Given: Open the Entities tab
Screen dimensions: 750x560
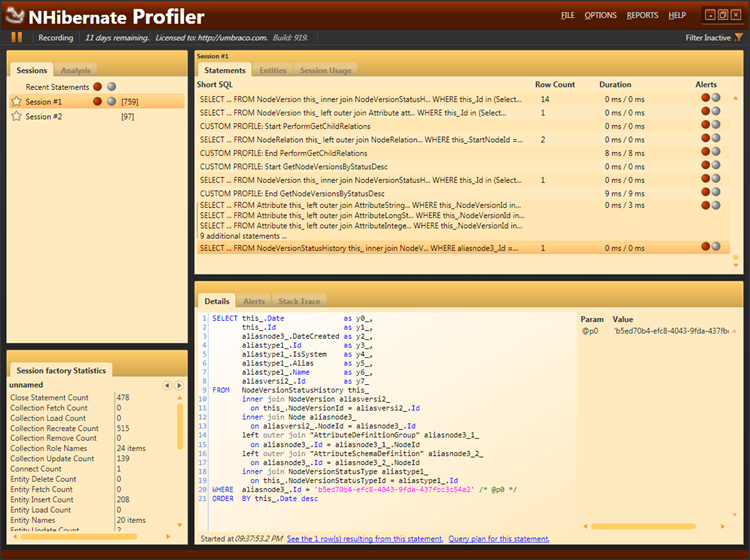Looking at the screenshot, I should 273,70.
